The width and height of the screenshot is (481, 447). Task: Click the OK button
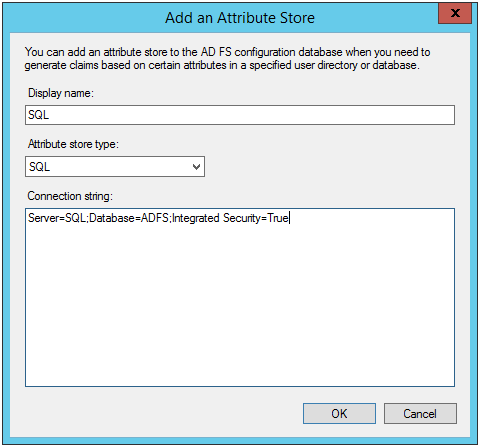click(x=339, y=413)
